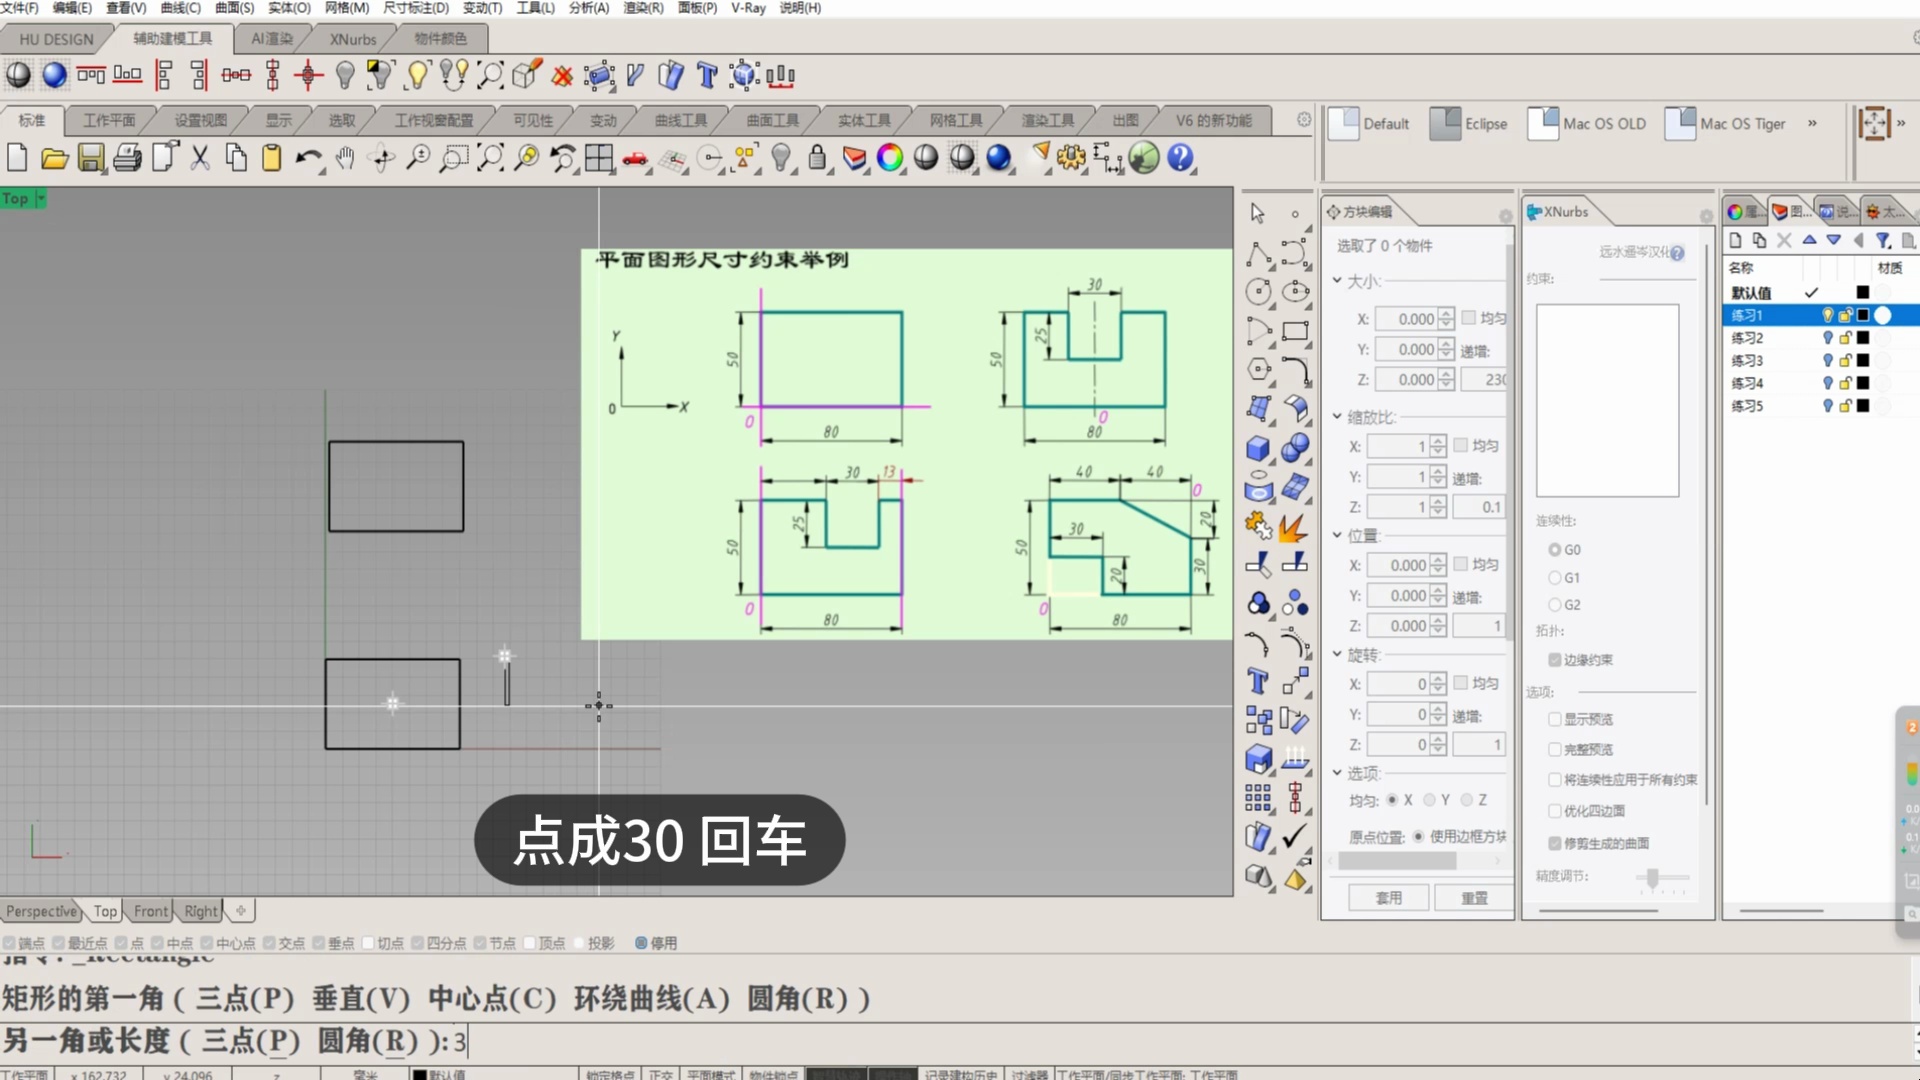Click the Array grid icon in side toolbar

pos(1258,797)
